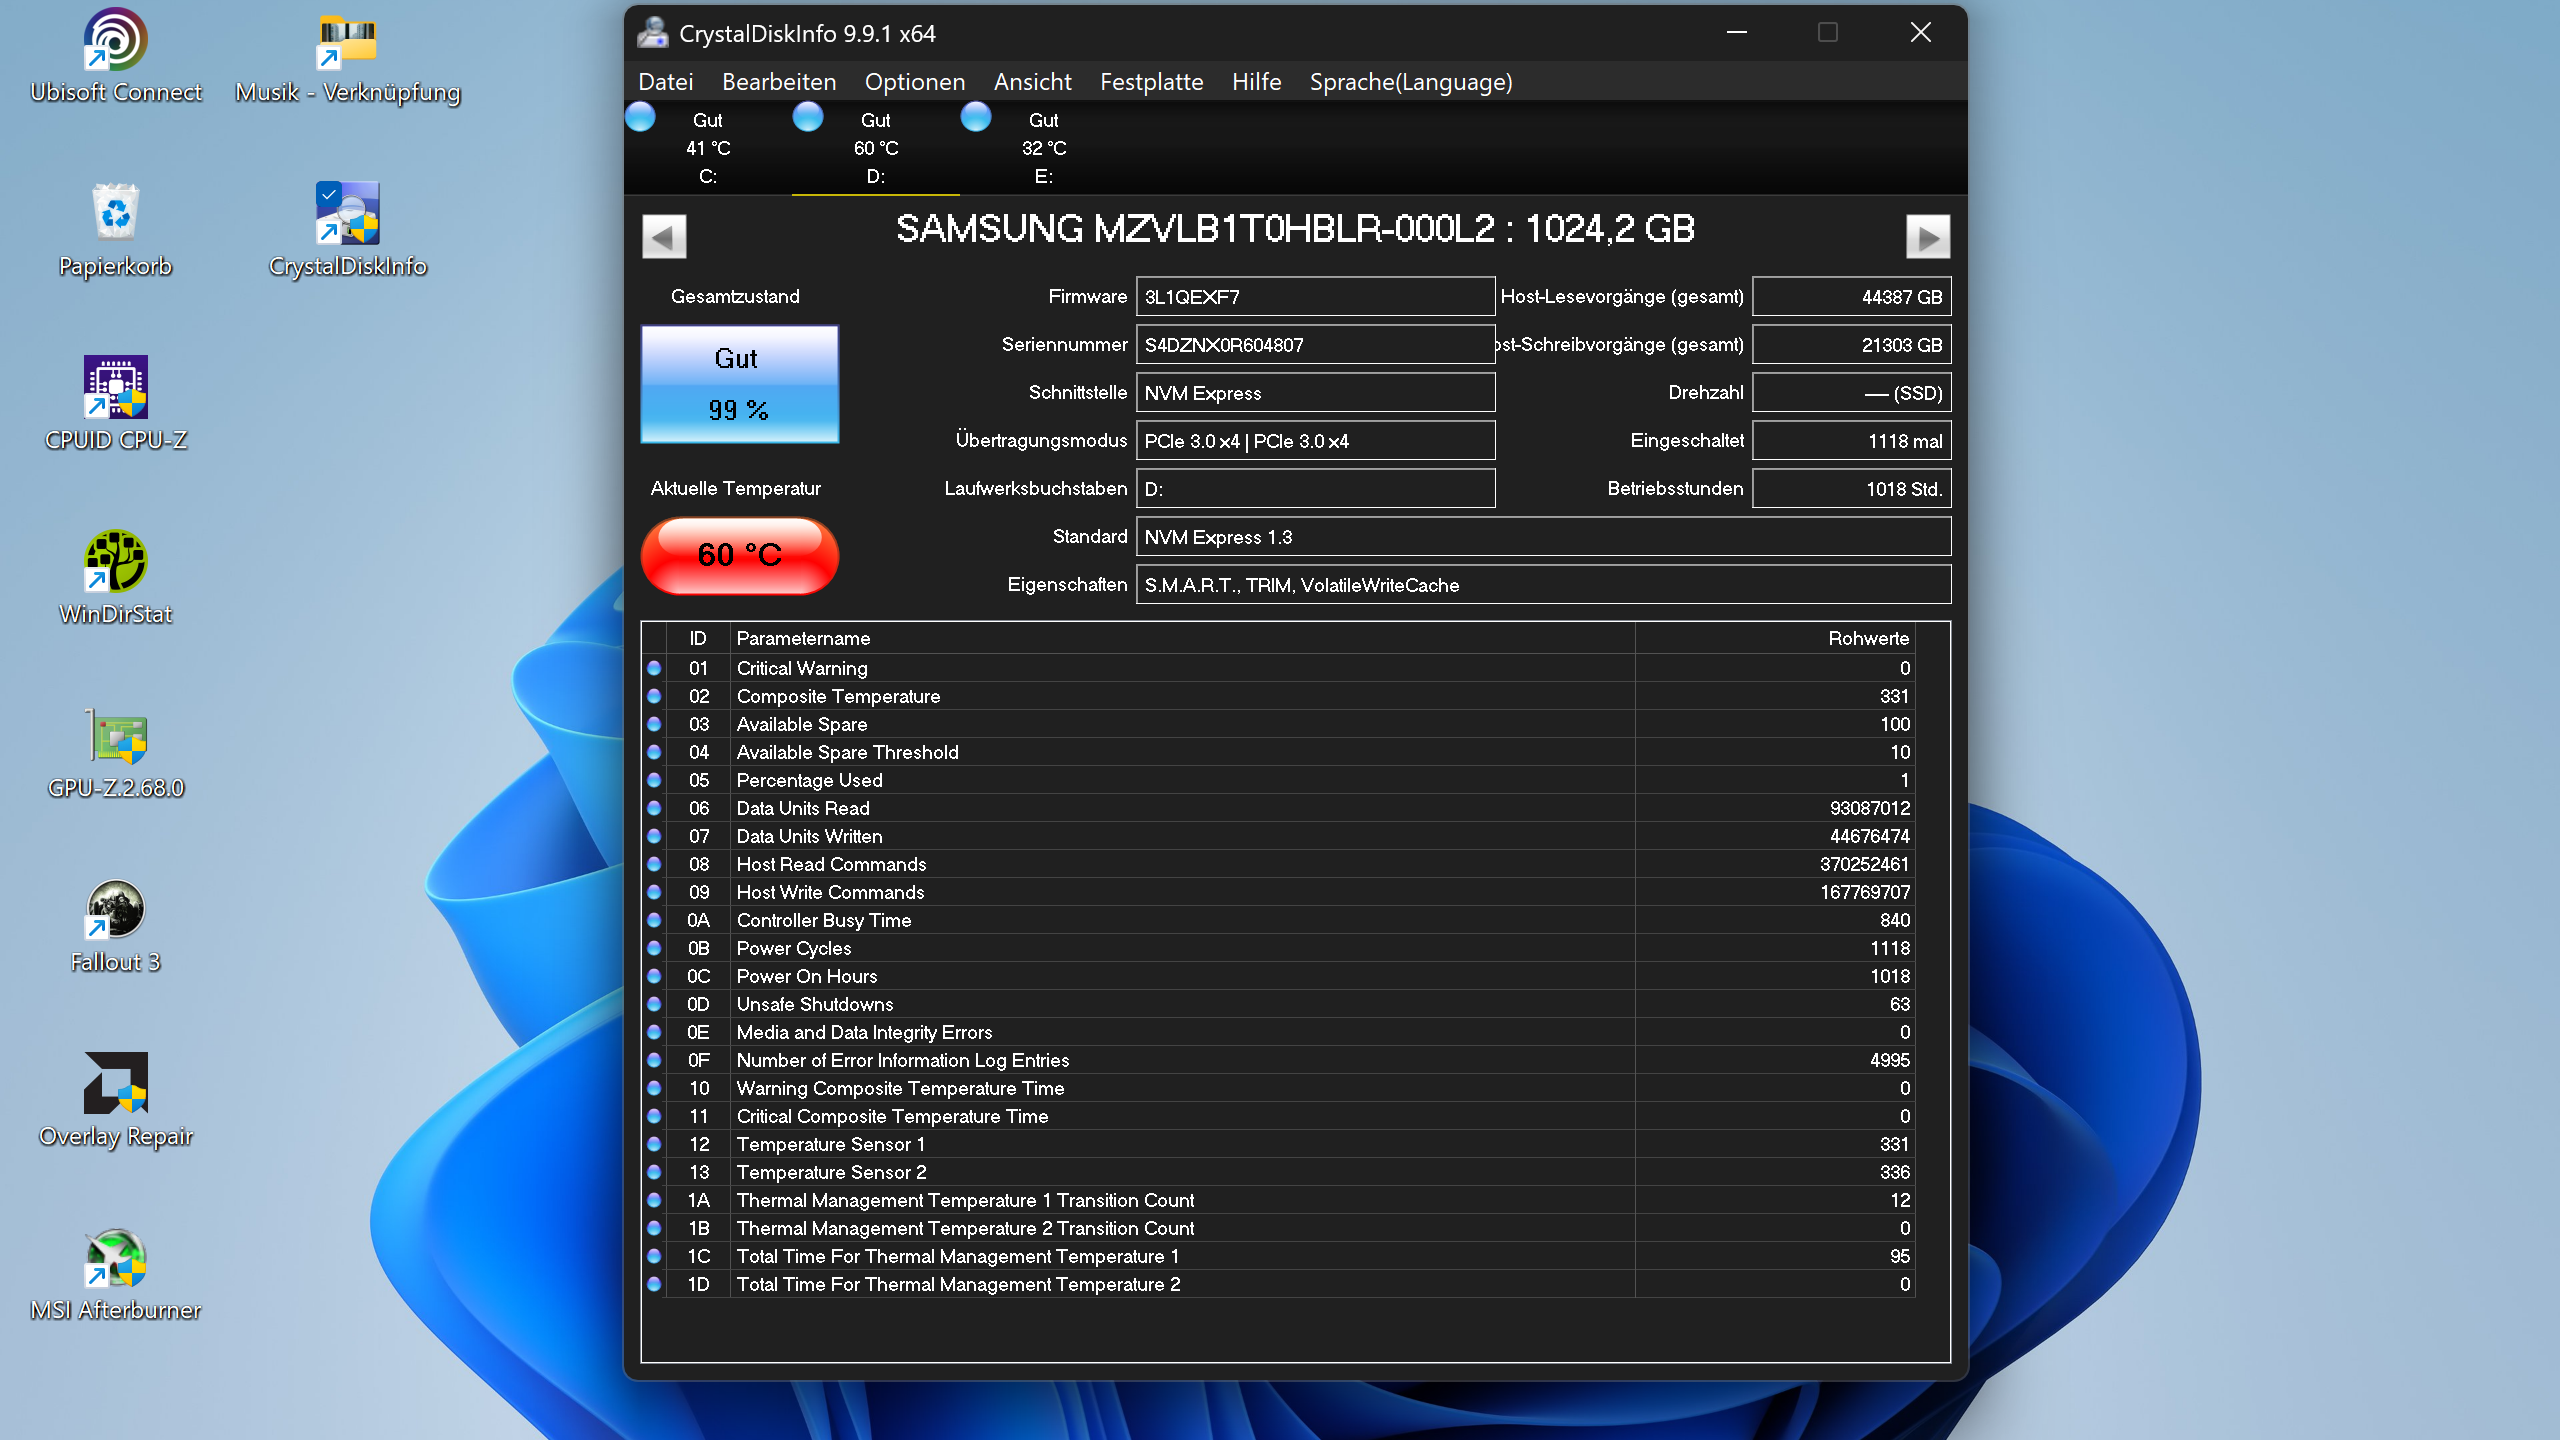Open the Hilfe menu
The image size is (2560, 1440).
coord(1256,82)
